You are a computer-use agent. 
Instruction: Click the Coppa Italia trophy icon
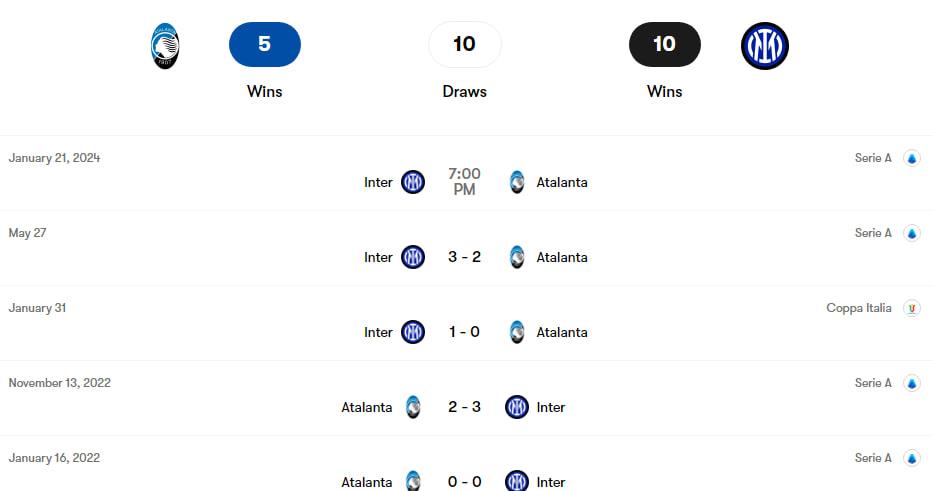pos(912,308)
